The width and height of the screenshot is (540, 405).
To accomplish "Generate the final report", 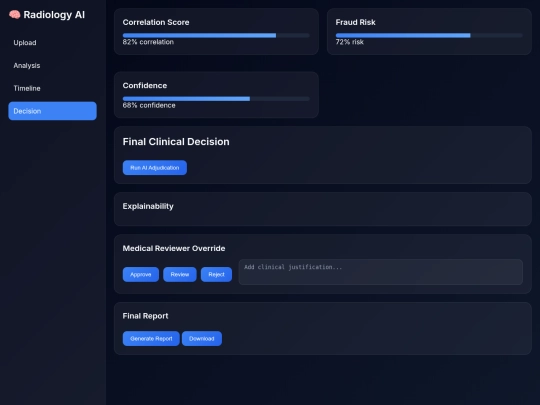I will (x=151, y=339).
